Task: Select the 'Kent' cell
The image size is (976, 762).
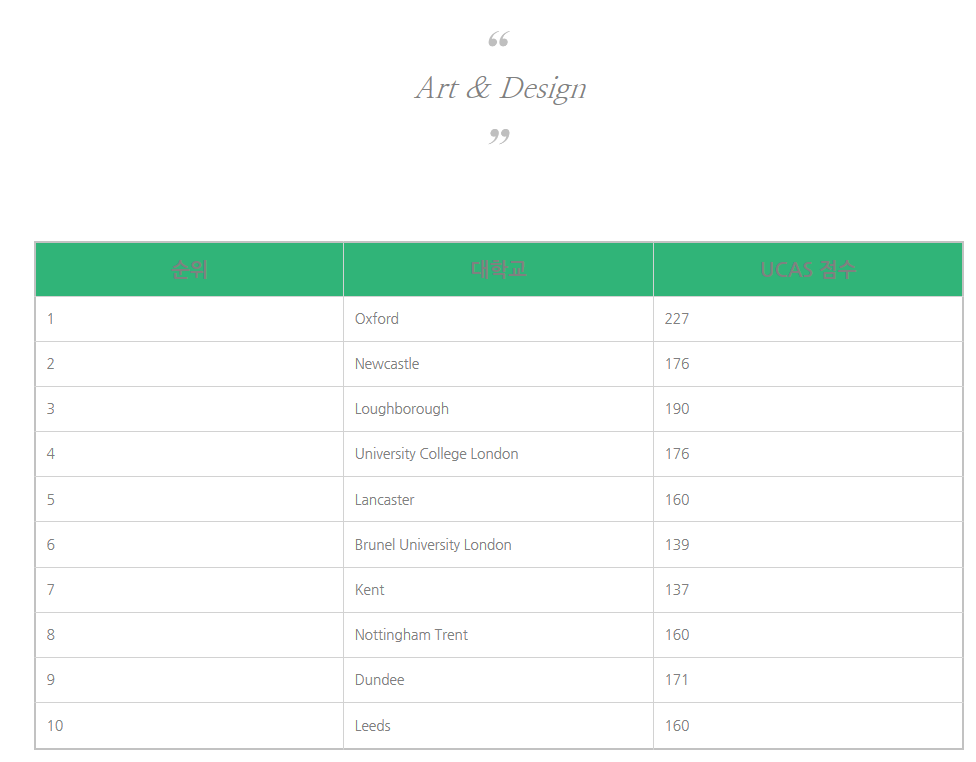Action: pyautogui.click(x=498, y=590)
